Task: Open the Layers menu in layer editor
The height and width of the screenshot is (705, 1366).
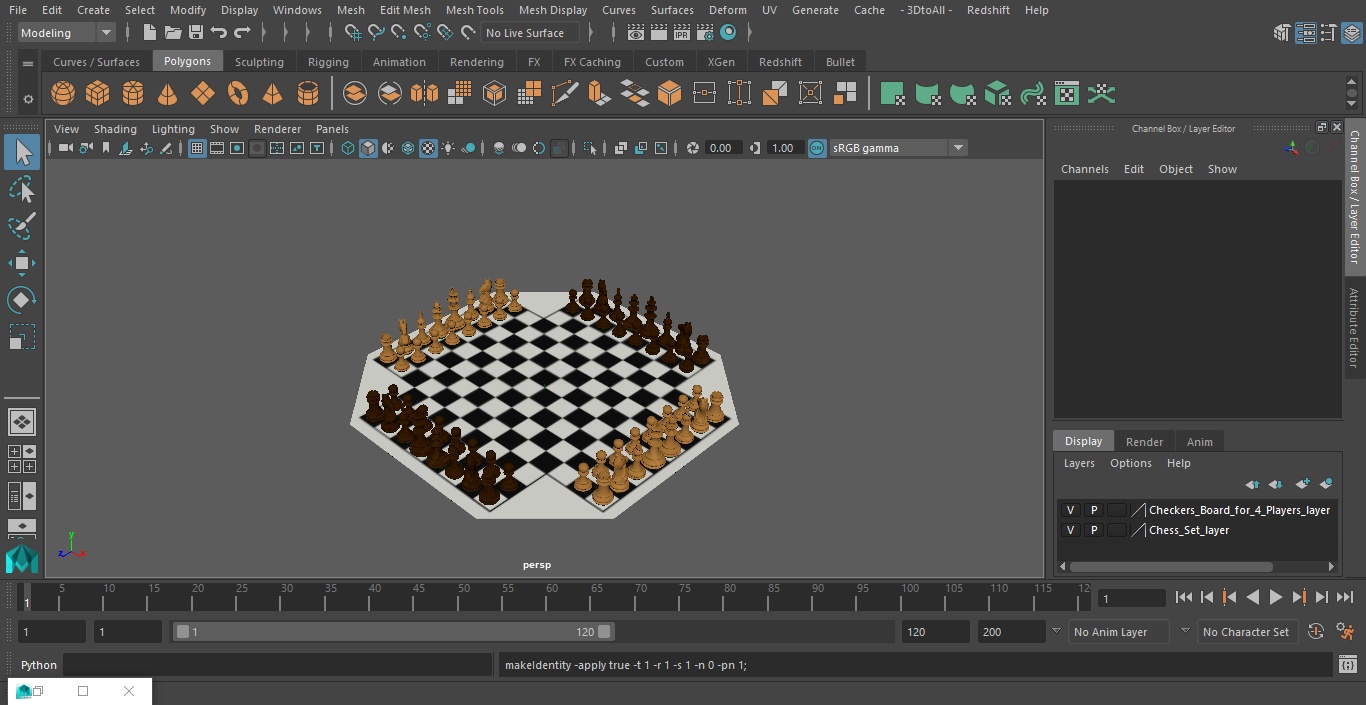Action: 1079,463
